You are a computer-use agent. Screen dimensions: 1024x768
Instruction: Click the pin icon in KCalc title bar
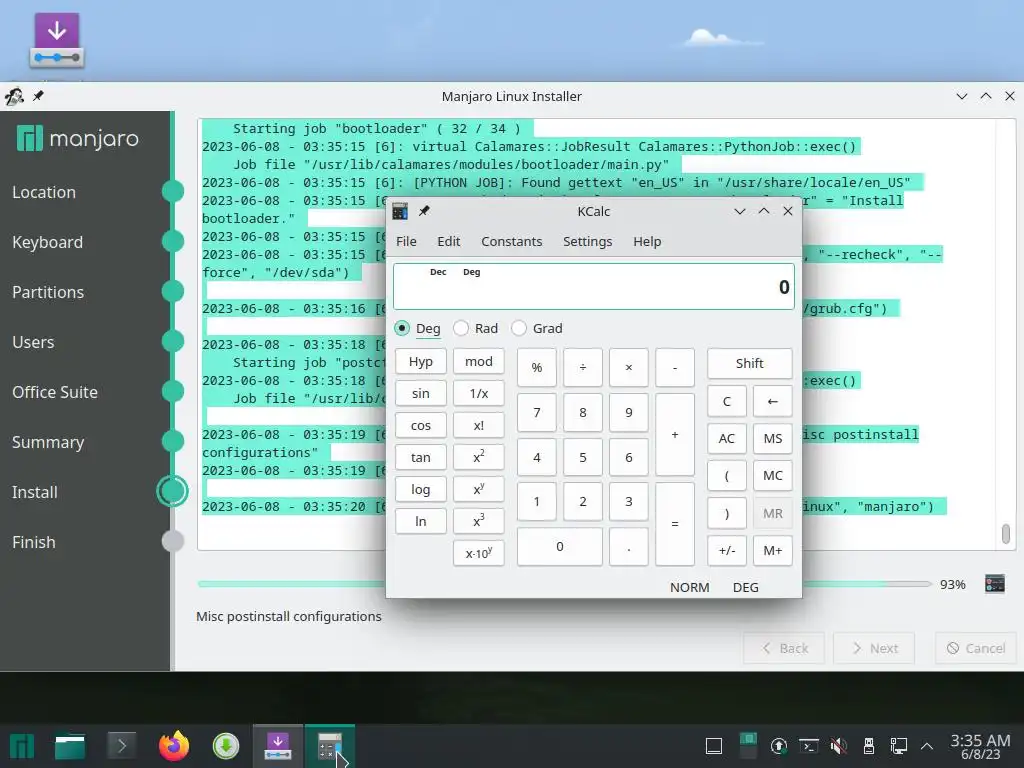pos(424,211)
